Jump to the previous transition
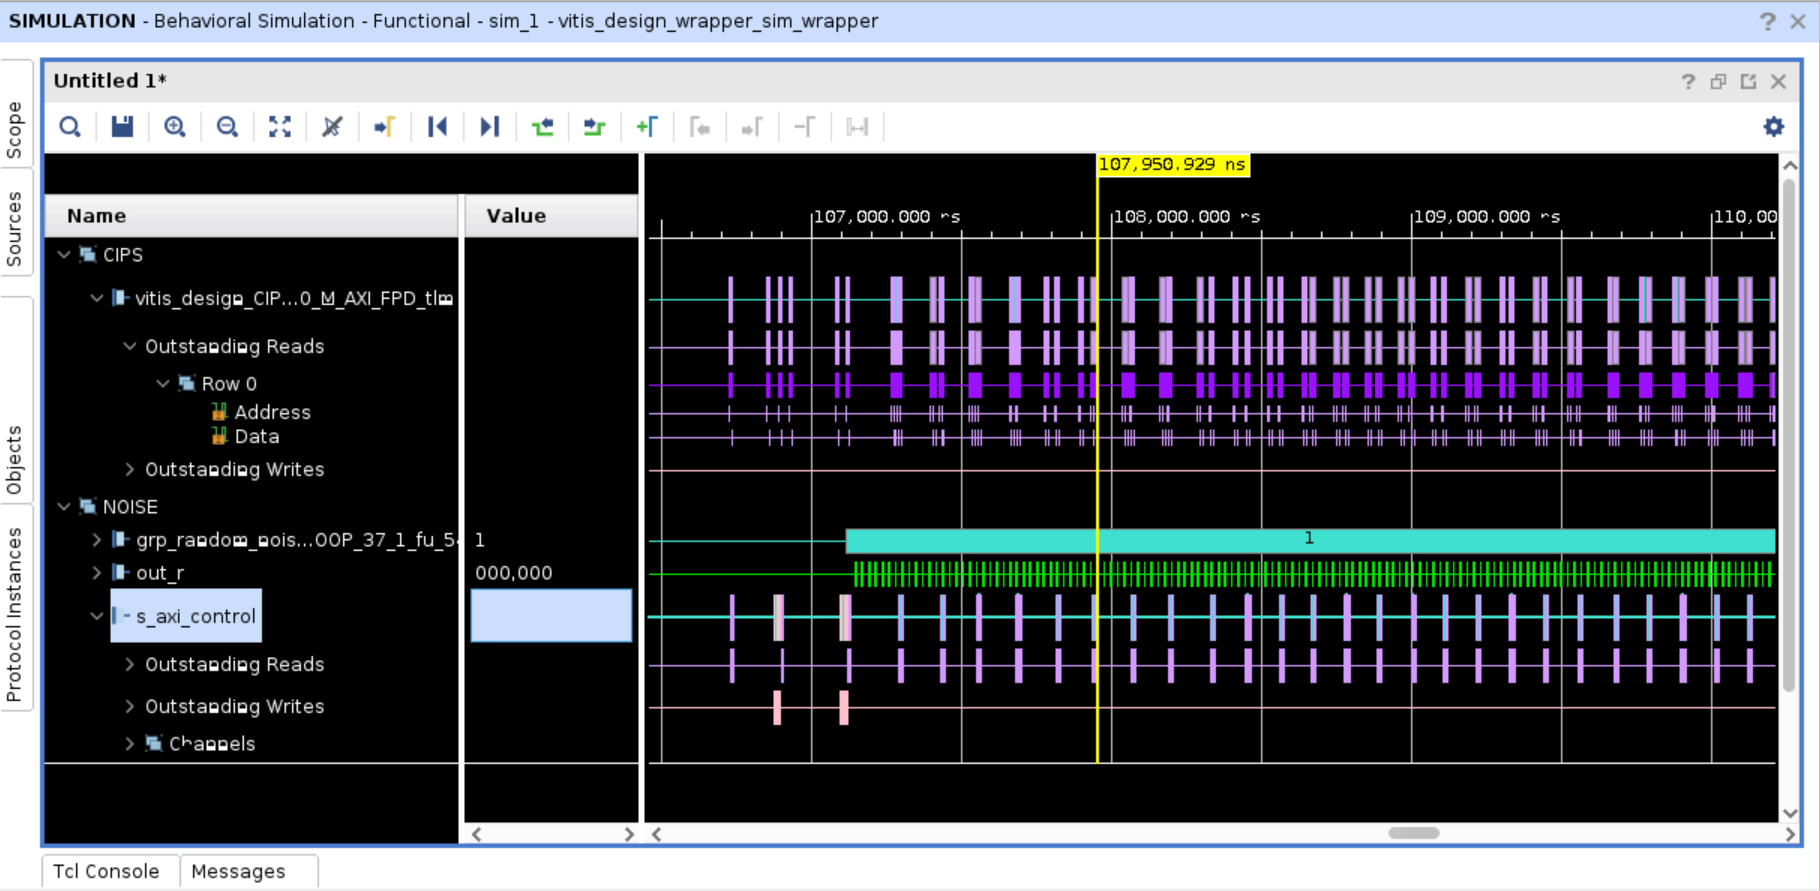The width and height of the screenshot is (1820, 891). 542,127
